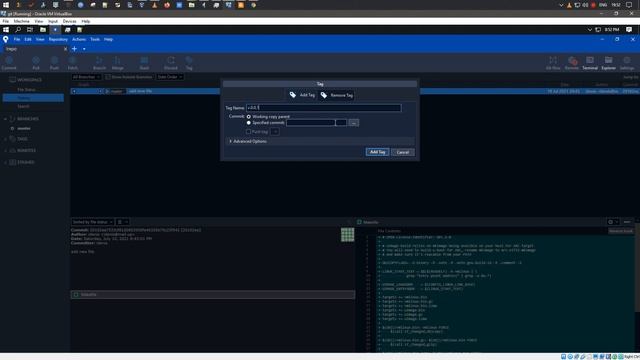Open the Push tag remote dropdown

point(275,132)
